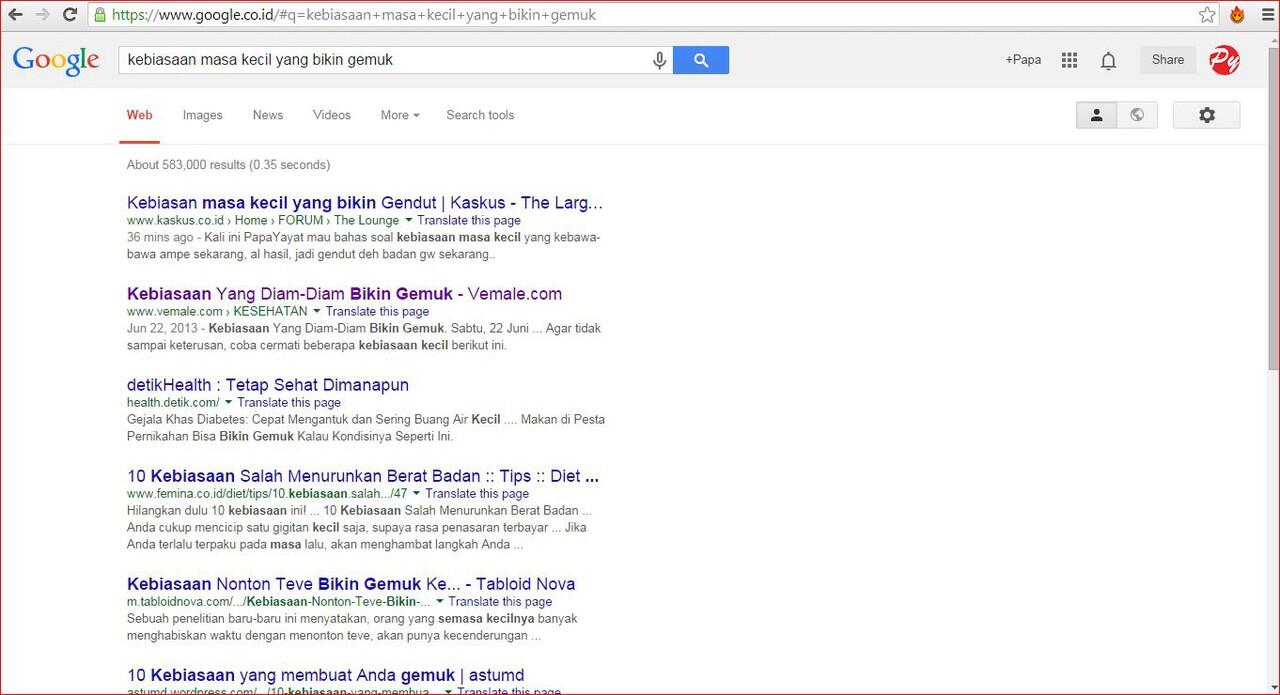
Task: Open the Google apps grid
Action: tap(1069, 60)
